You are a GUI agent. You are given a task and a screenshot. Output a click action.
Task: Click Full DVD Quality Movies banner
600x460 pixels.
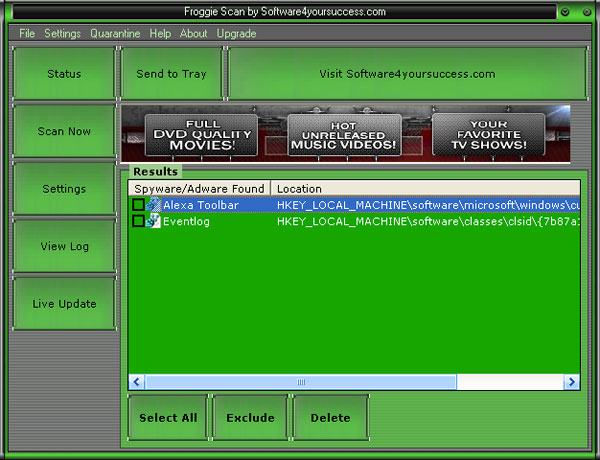(201, 135)
